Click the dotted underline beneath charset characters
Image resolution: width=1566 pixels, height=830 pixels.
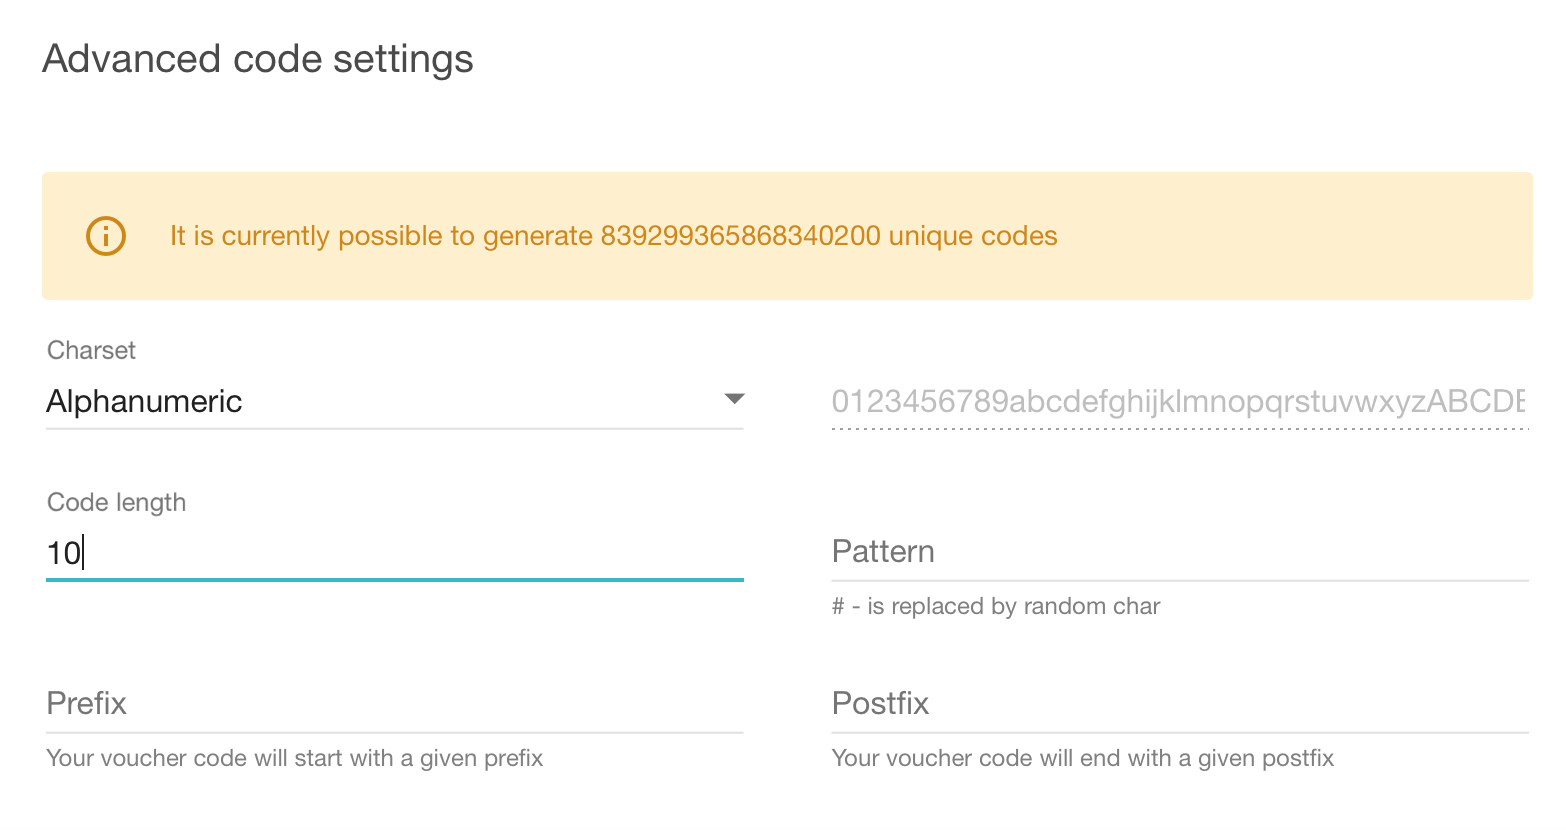click(1180, 429)
